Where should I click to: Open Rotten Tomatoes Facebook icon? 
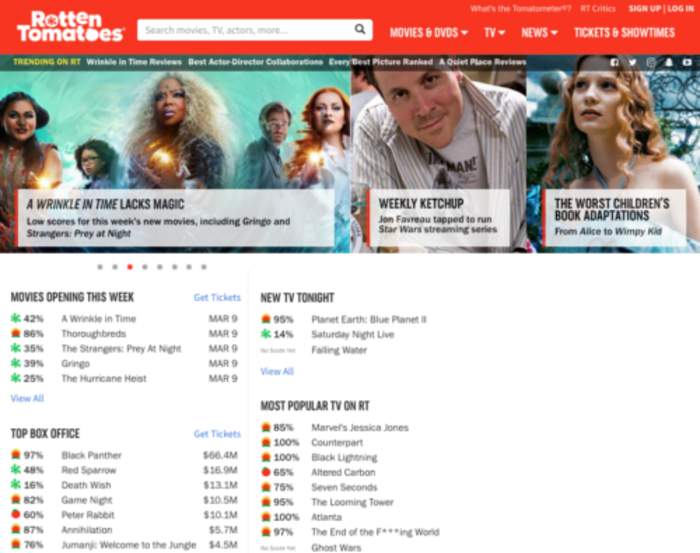(x=615, y=62)
